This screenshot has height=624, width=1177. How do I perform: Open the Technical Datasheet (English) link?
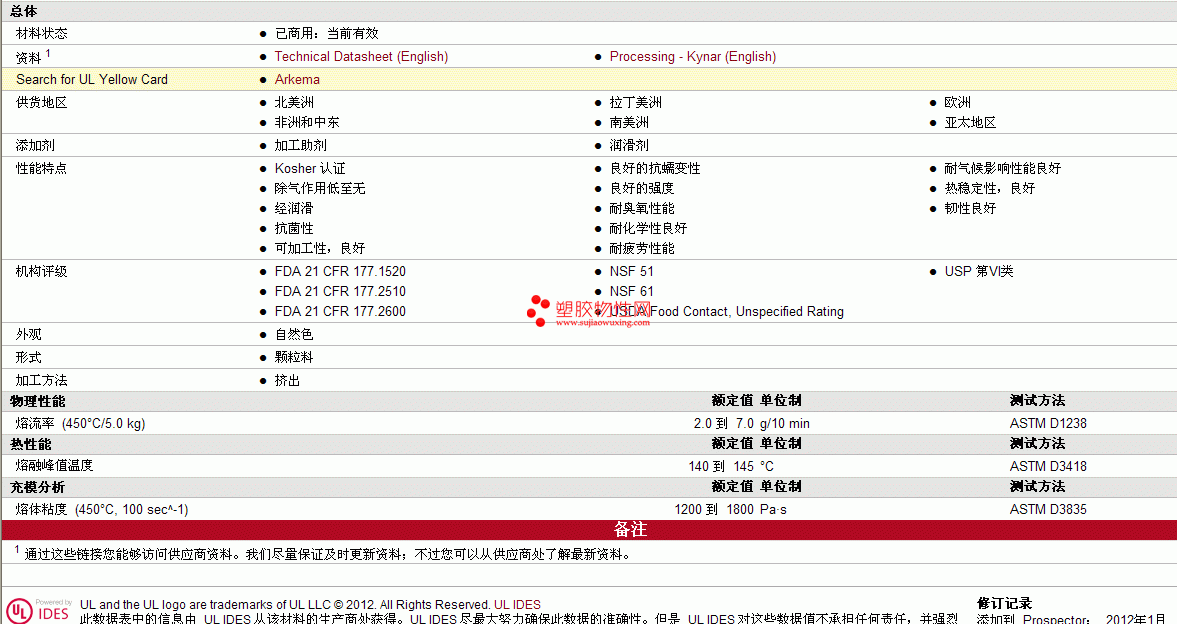[361, 56]
